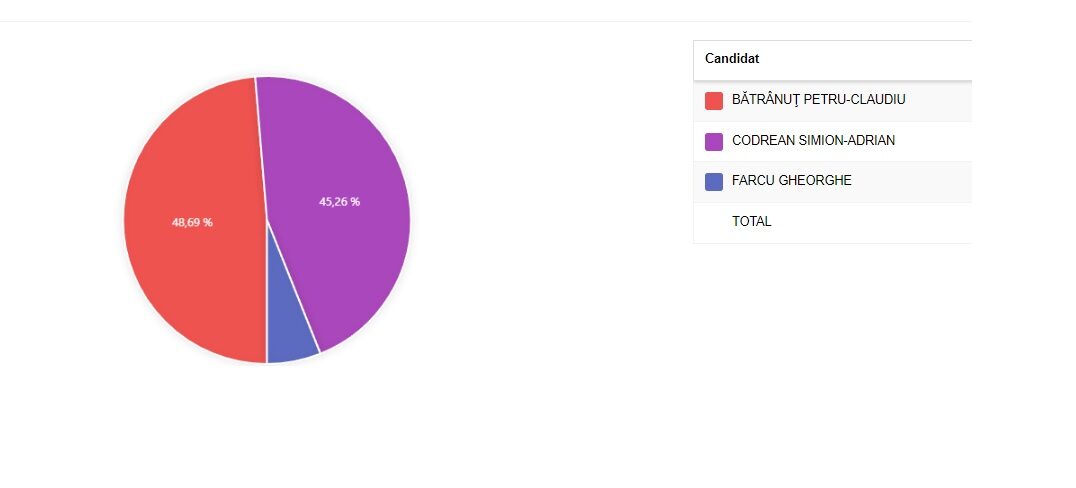Screen dimensions: 1076x488
Task: Click the white divider between blue and purple slices
Action: (x=293, y=287)
